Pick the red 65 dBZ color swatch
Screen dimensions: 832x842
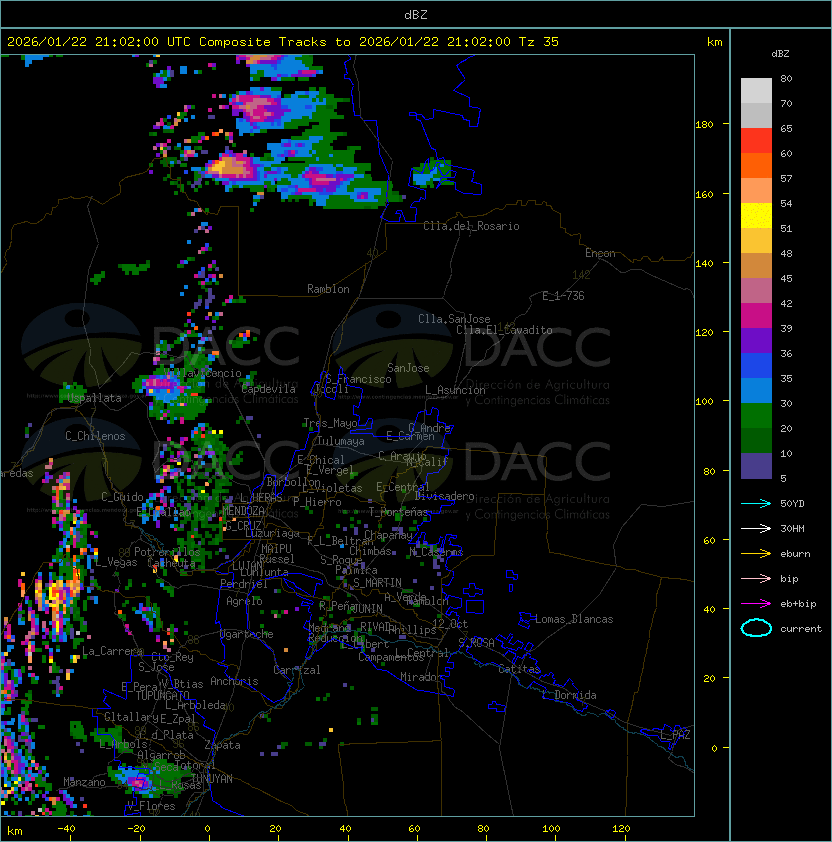pos(756,141)
